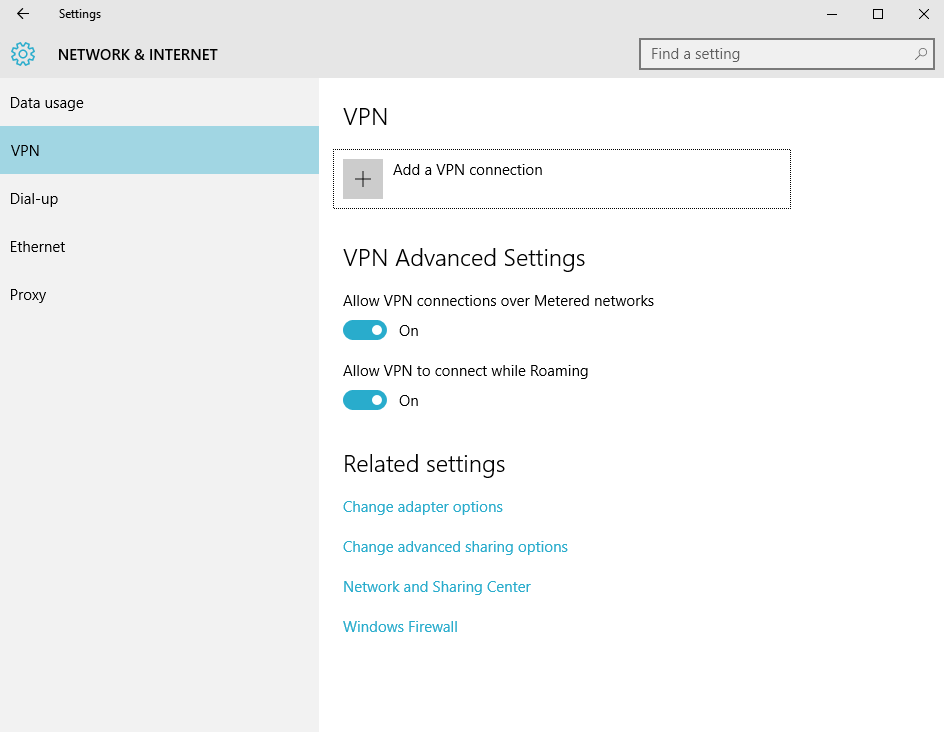Open the Data usage section
Image resolution: width=944 pixels, height=732 pixels.
(x=46, y=102)
